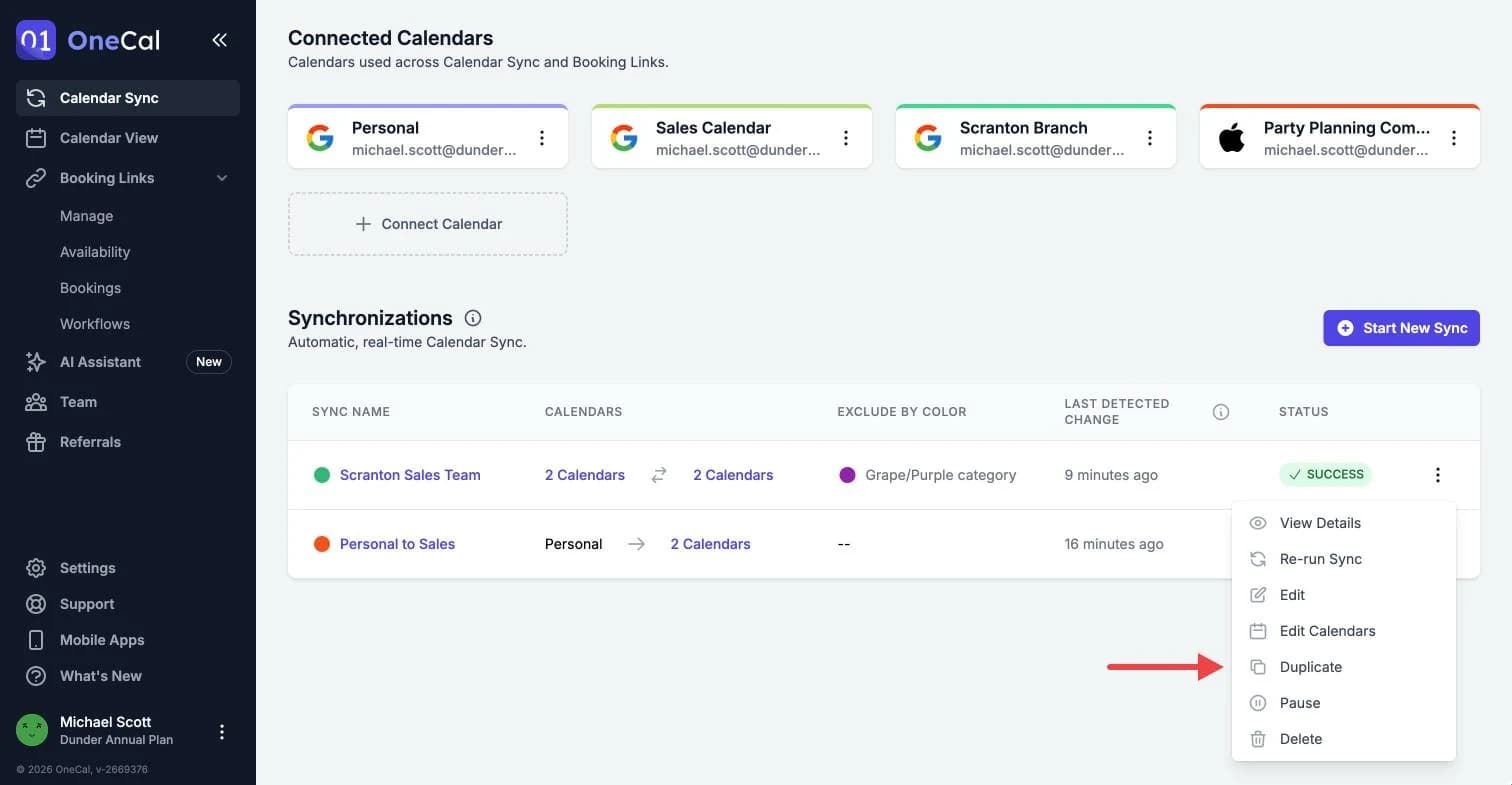The width and height of the screenshot is (1512, 785).
Task: Click the Google icon on Scranton Branch card
Action: [x=928, y=138]
